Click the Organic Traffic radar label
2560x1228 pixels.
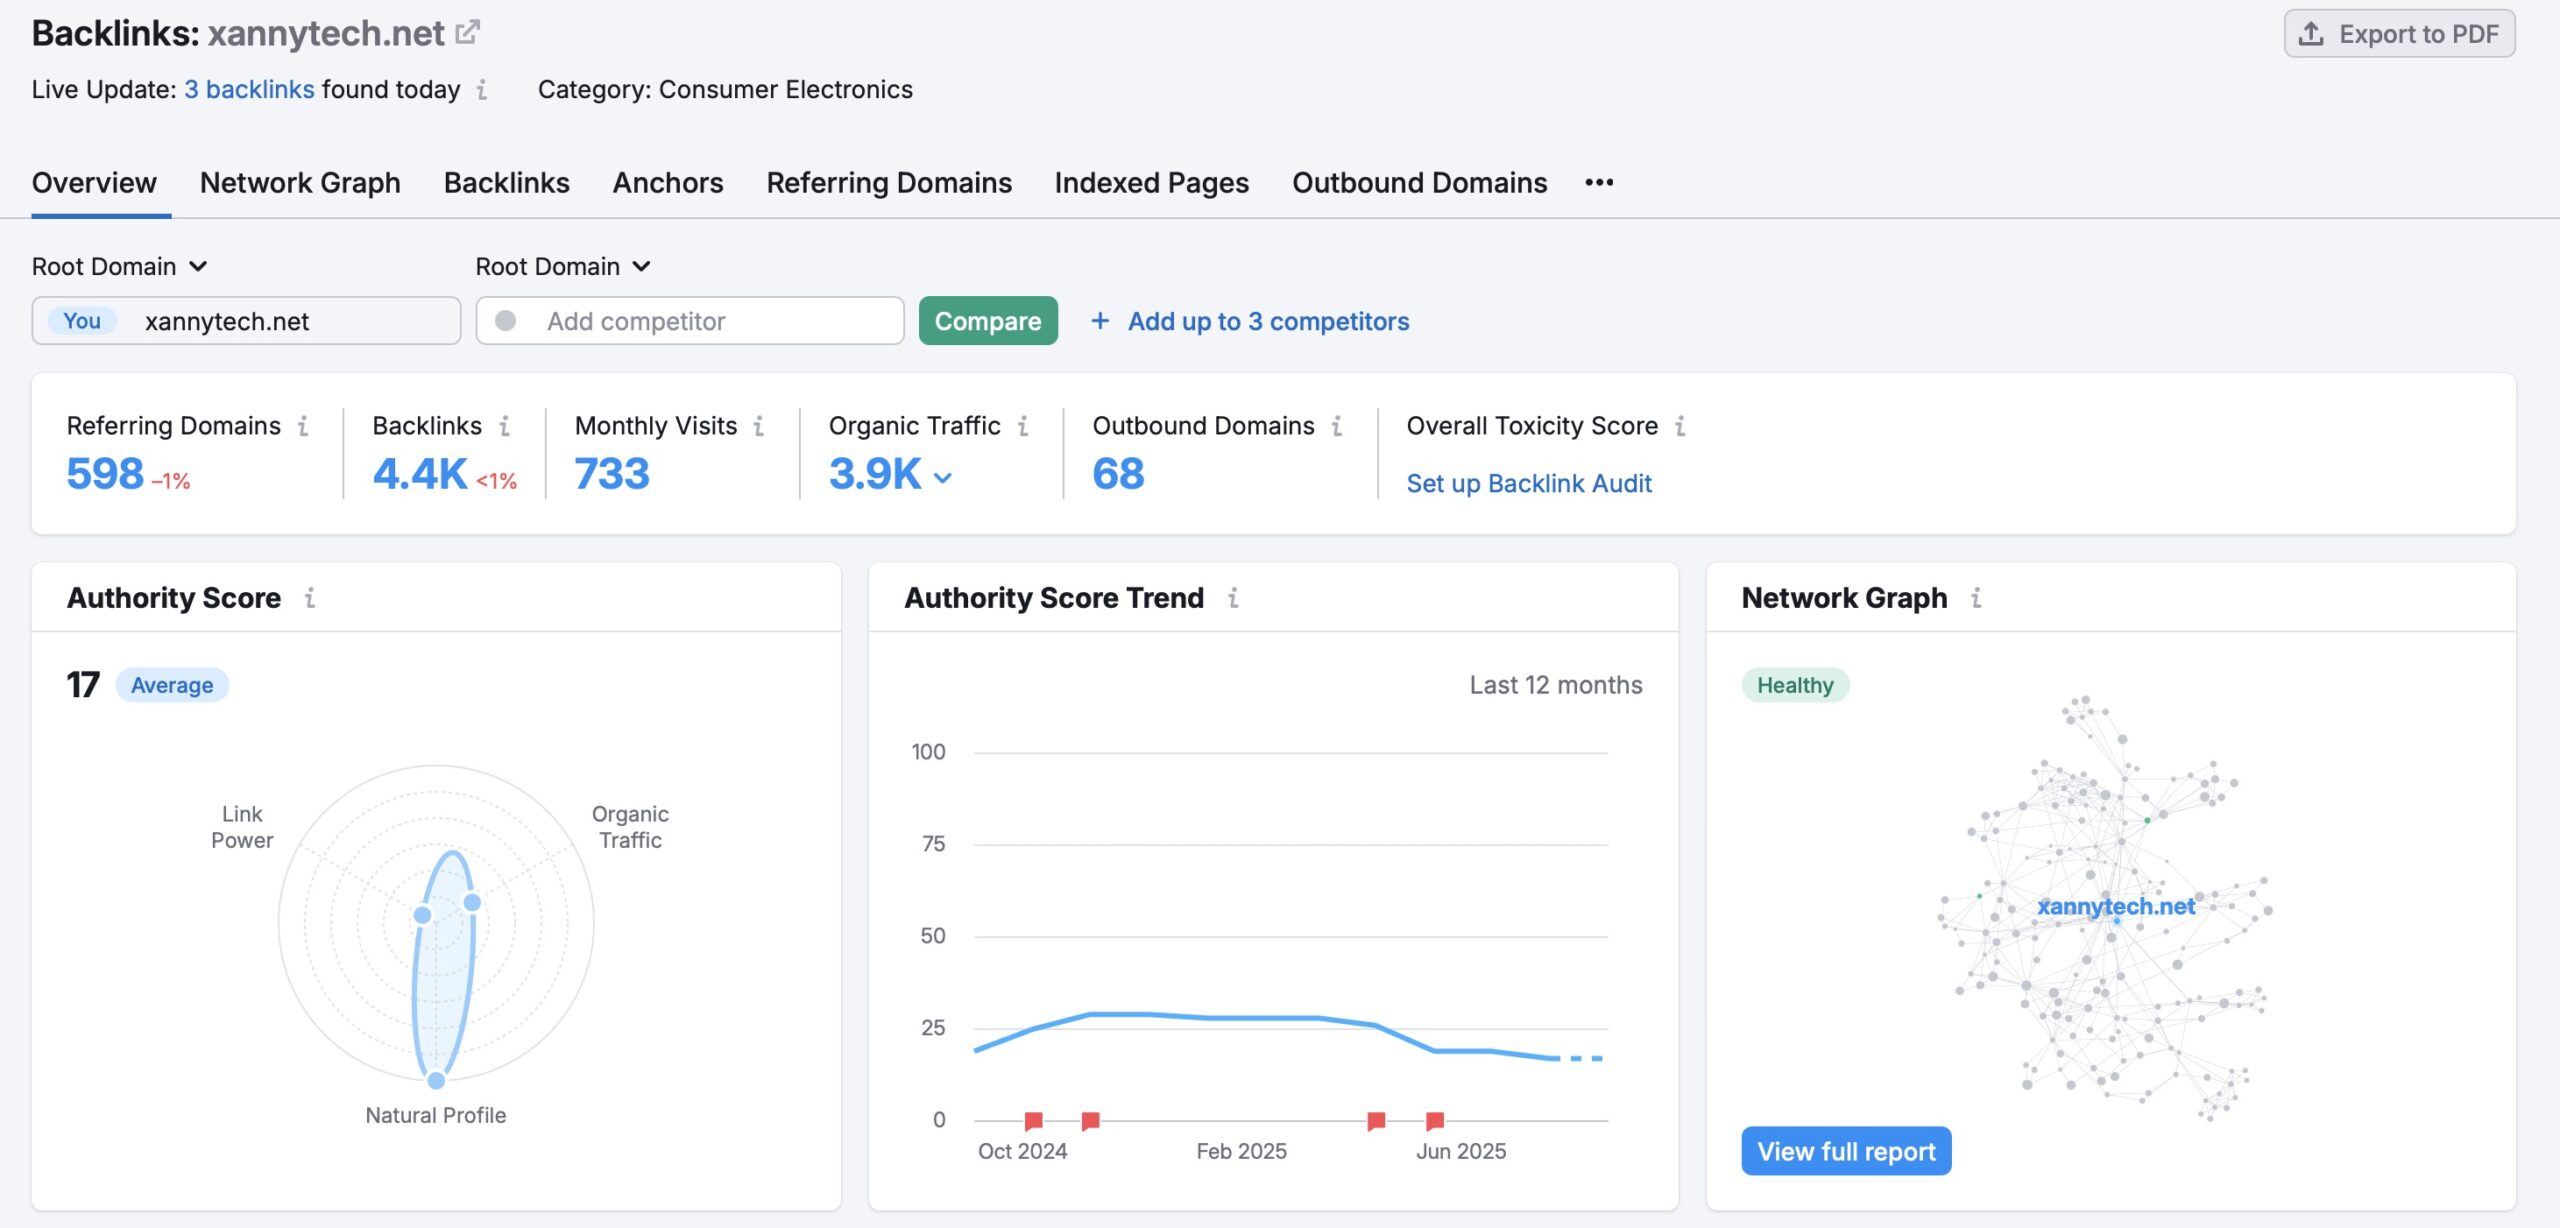[x=630, y=827]
